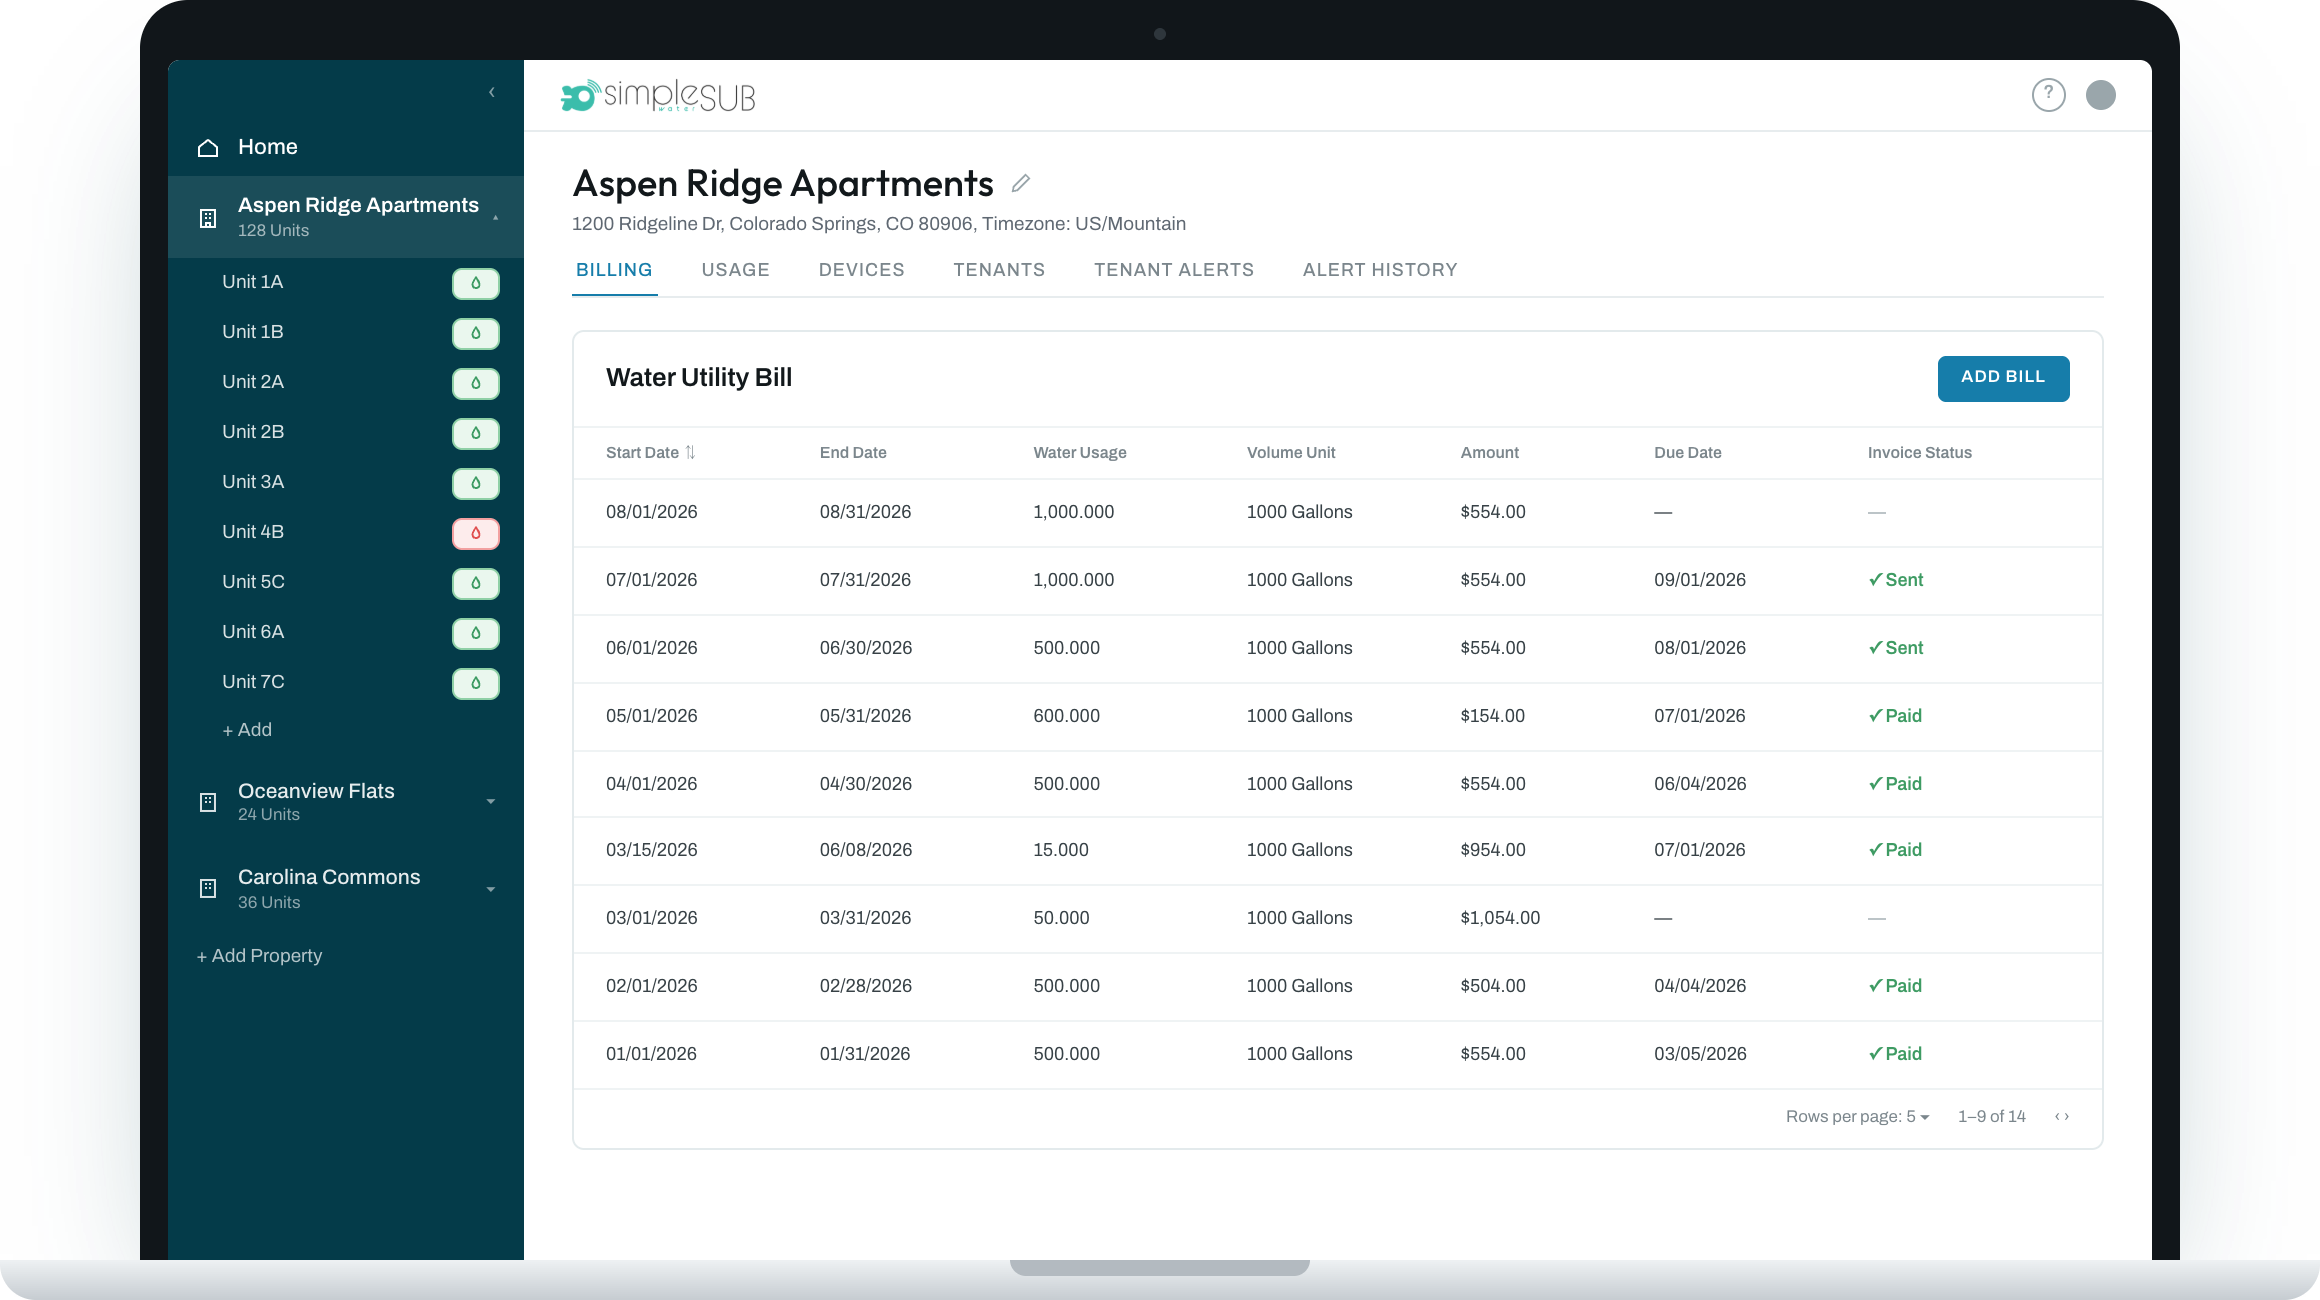The image size is (2320, 1300).
Task: Select Unit 7C in the sidebar
Action: 253,682
